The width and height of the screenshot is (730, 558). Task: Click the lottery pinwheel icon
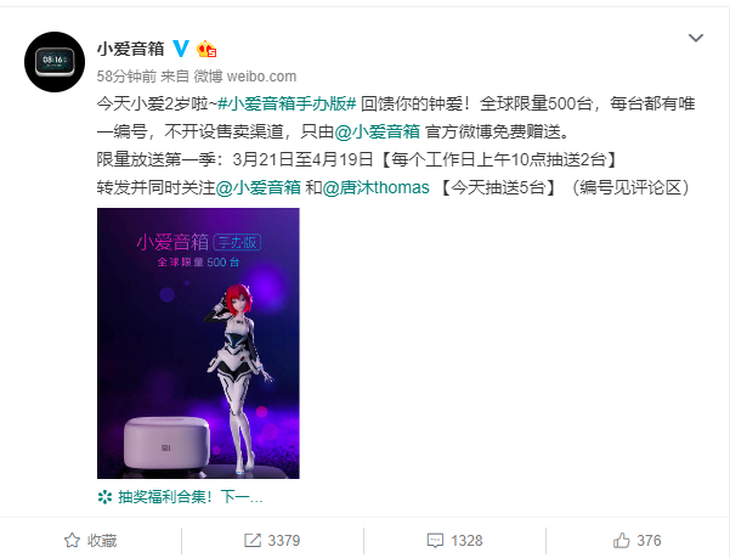tap(105, 497)
